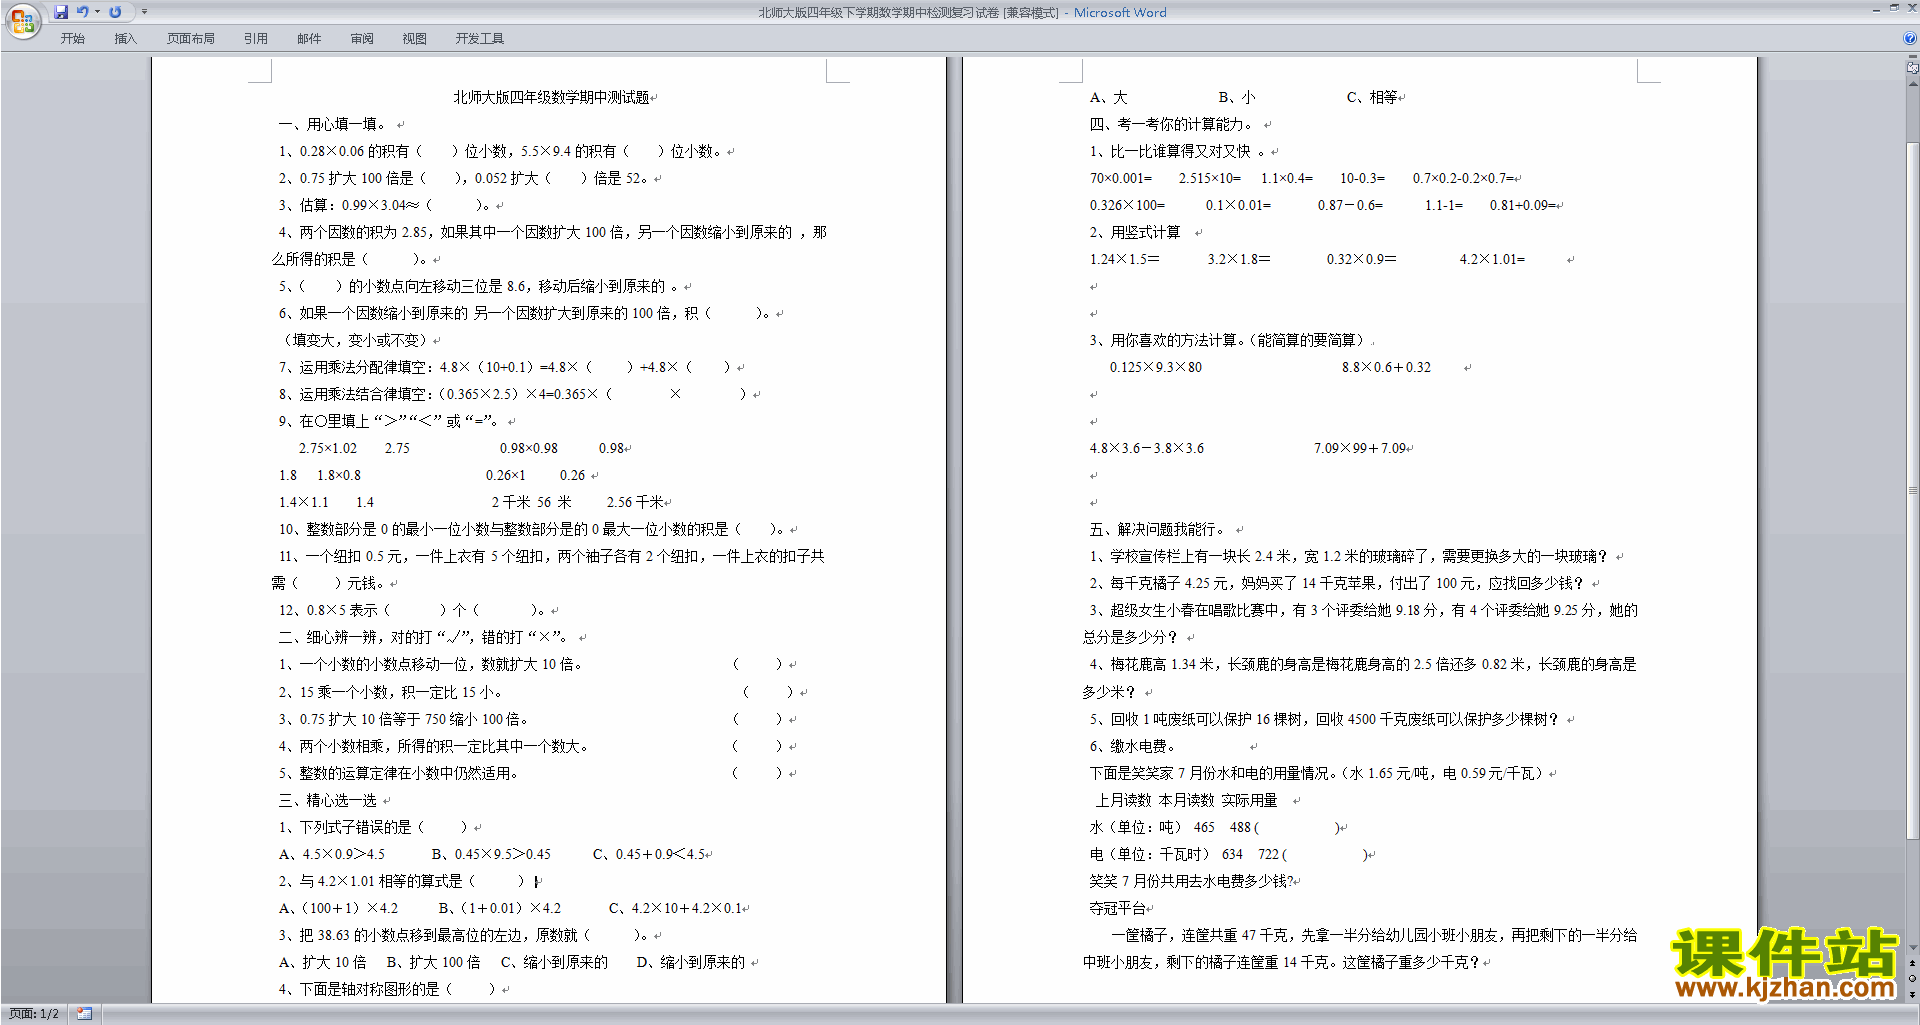The image size is (1920, 1025).
Task: Click the page count 页面: 1/2 in status bar
Action: 34,1014
